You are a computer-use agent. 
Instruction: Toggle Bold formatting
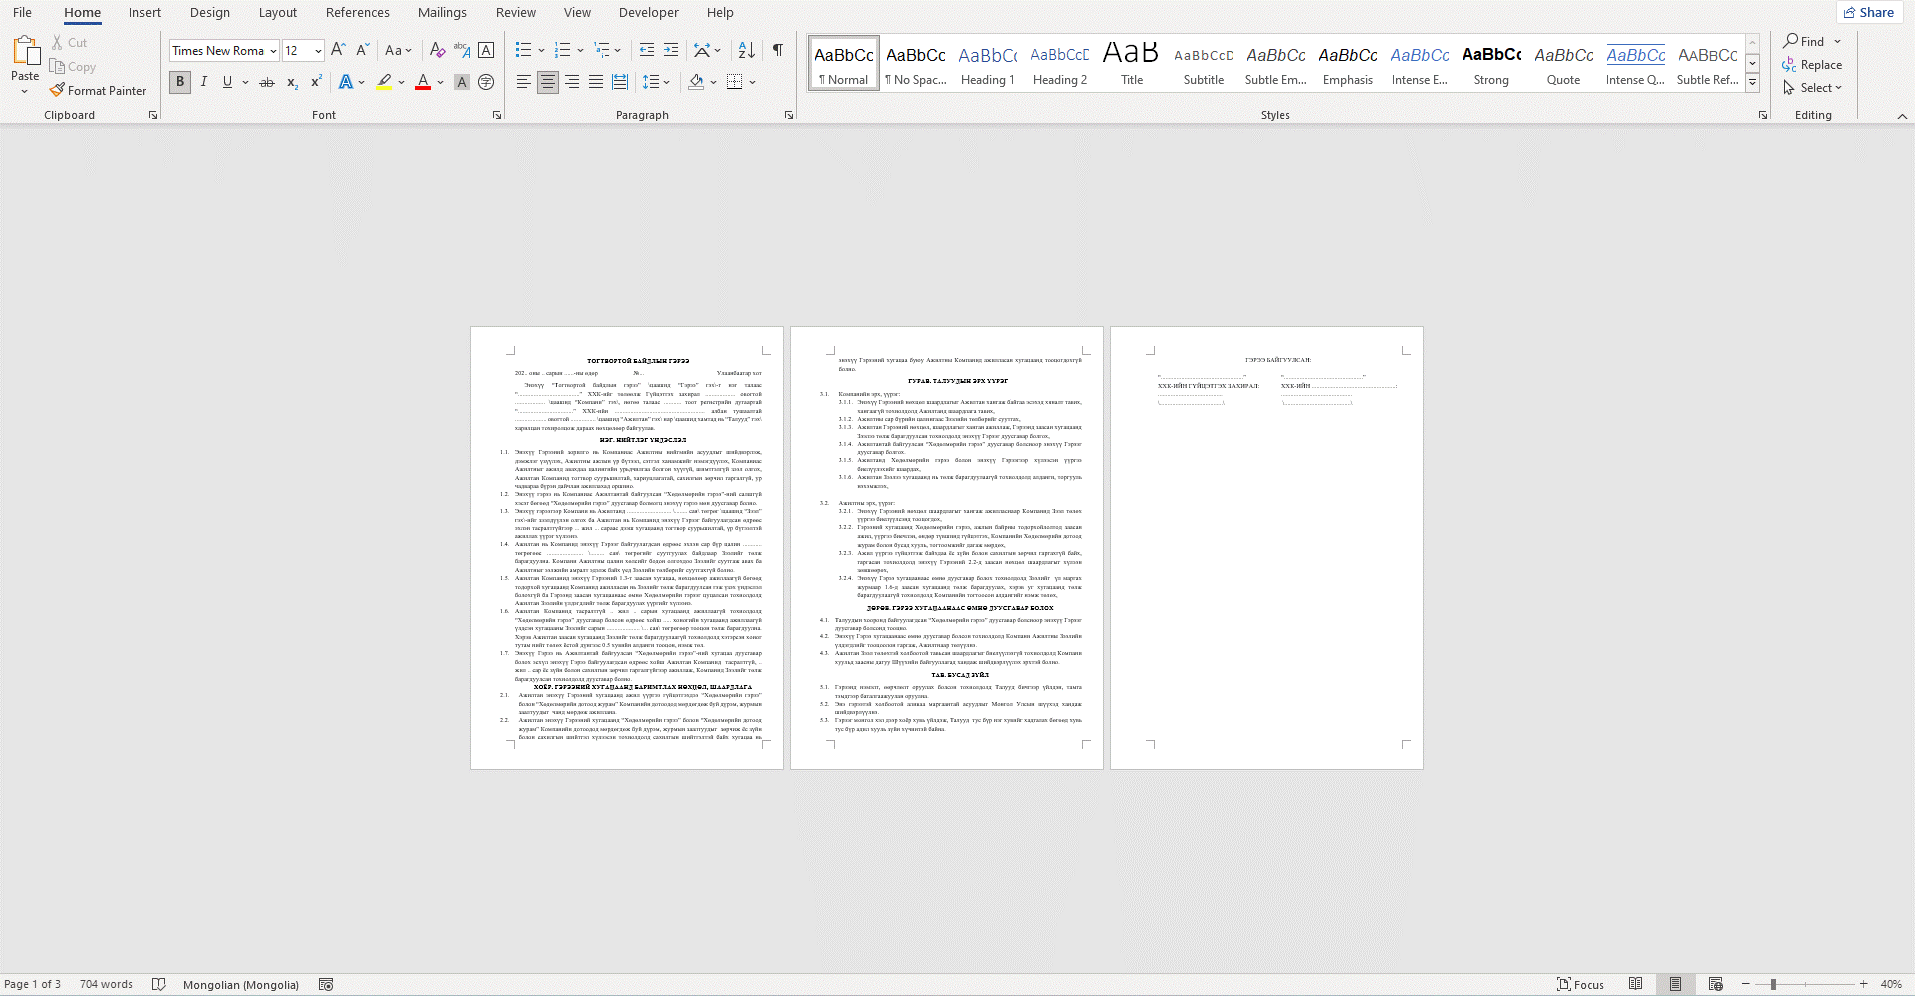180,82
